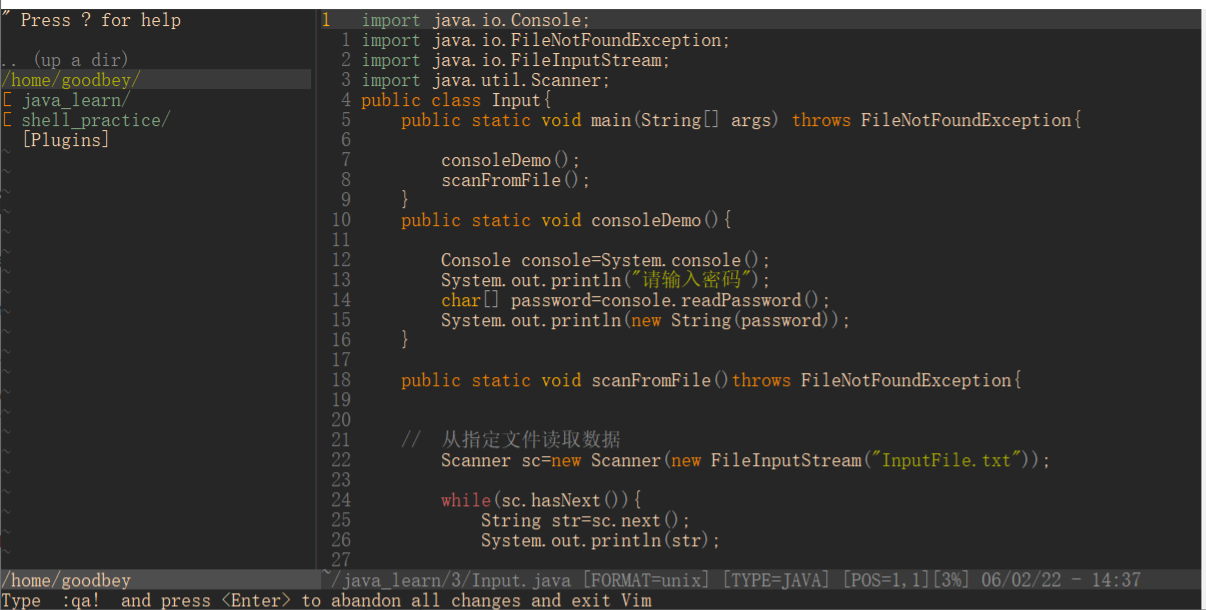Click the 'Console console=System.console();' line
Viewport: 1206px width, 610px height.
(606, 260)
